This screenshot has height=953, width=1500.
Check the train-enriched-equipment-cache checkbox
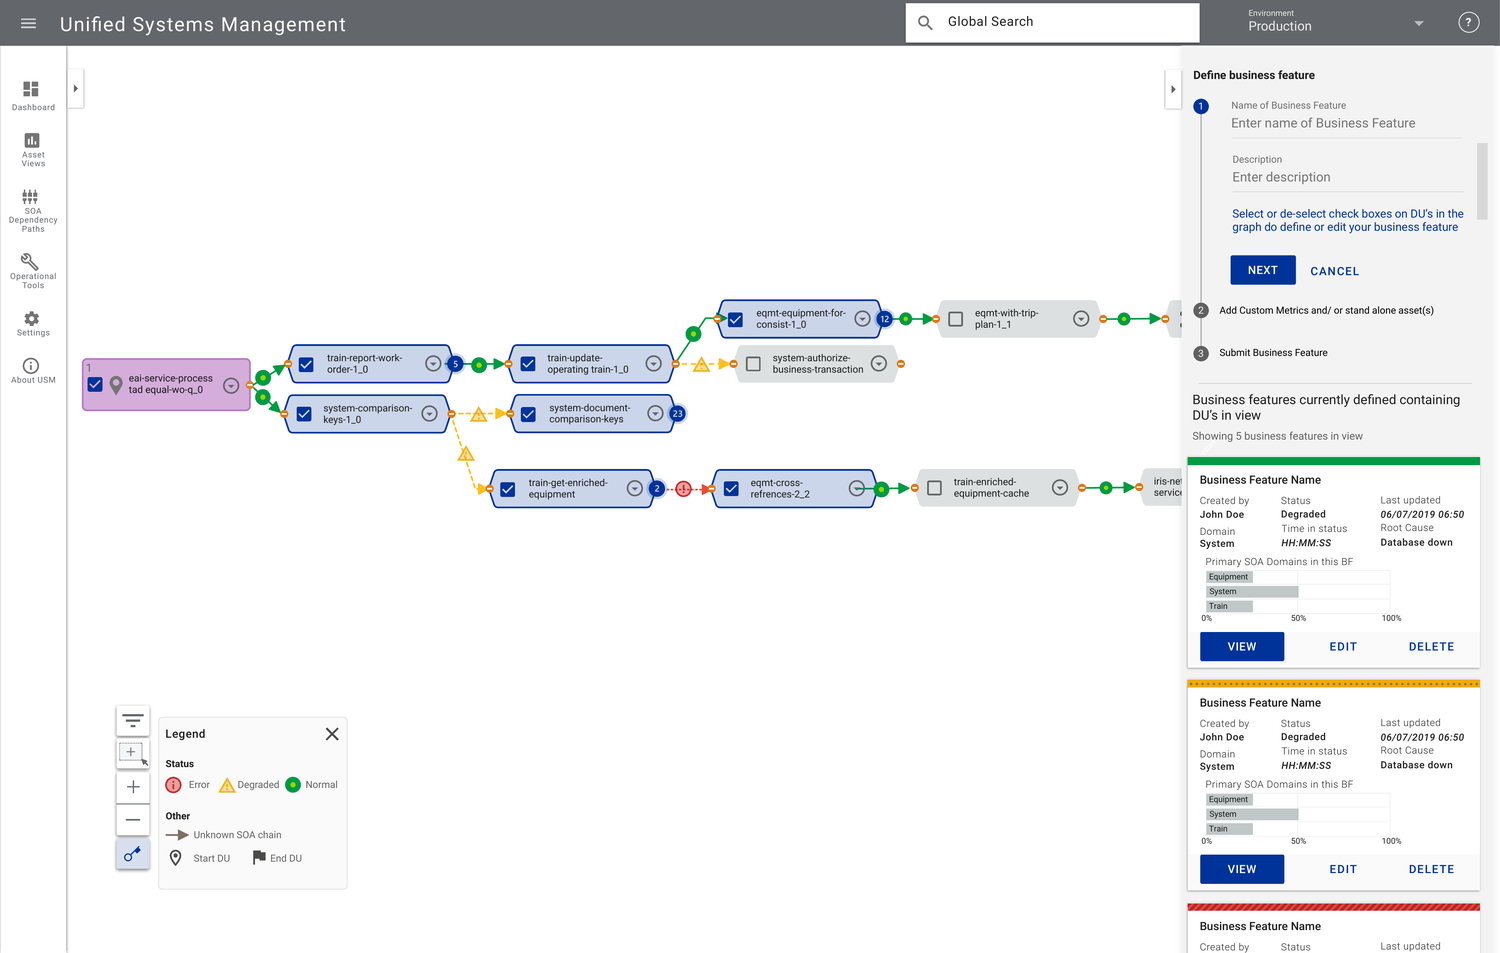(934, 488)
